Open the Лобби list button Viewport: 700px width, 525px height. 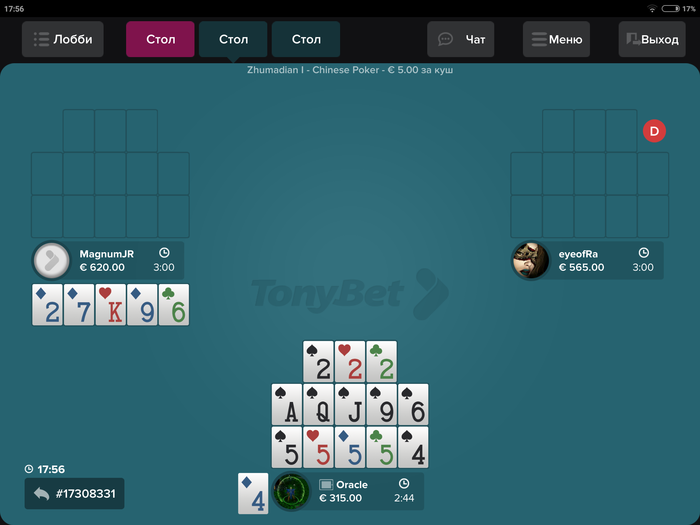click(x=62, y=39)
